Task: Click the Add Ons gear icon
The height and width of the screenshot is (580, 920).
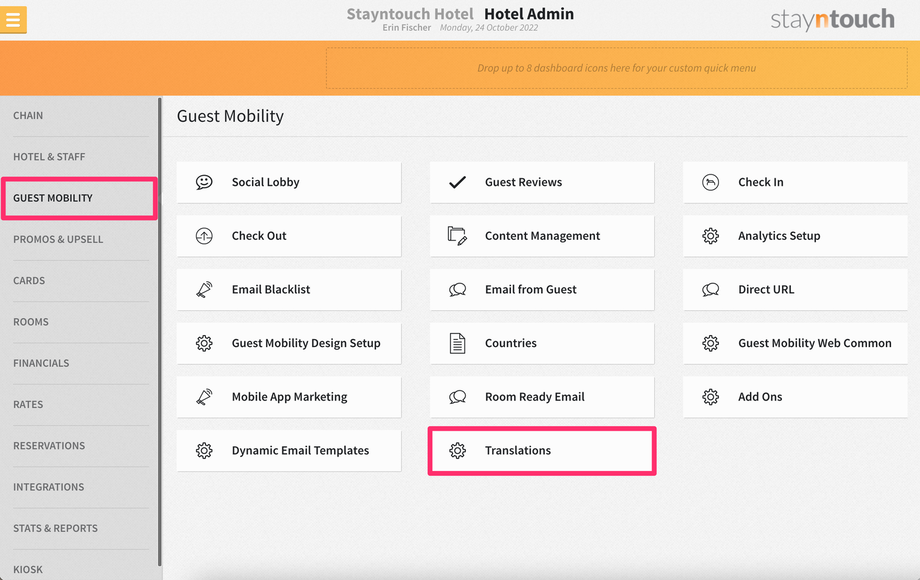Action: [x=711, y=397]
